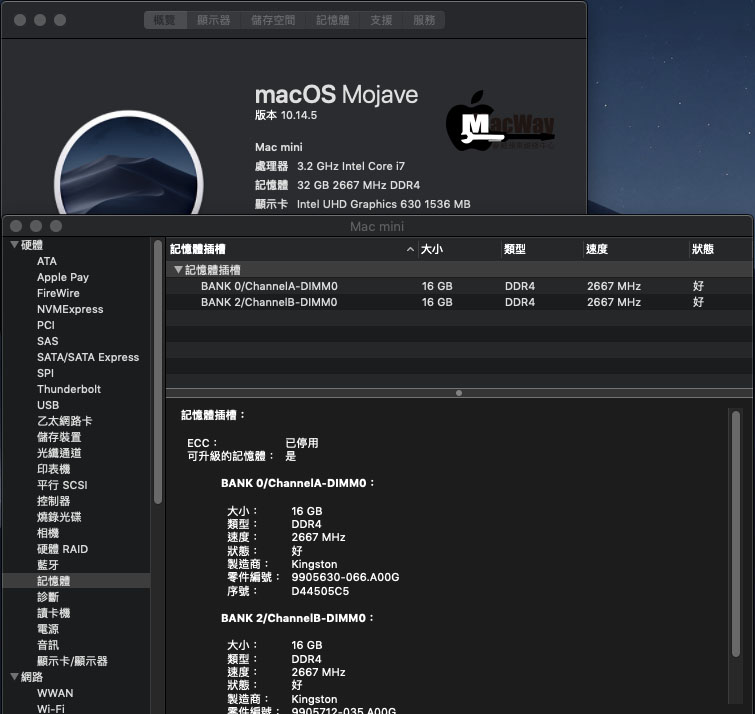755x714 pixels.
Task: Sort by the 記憶體插槽 column header
Action: [x=292, y=249]
